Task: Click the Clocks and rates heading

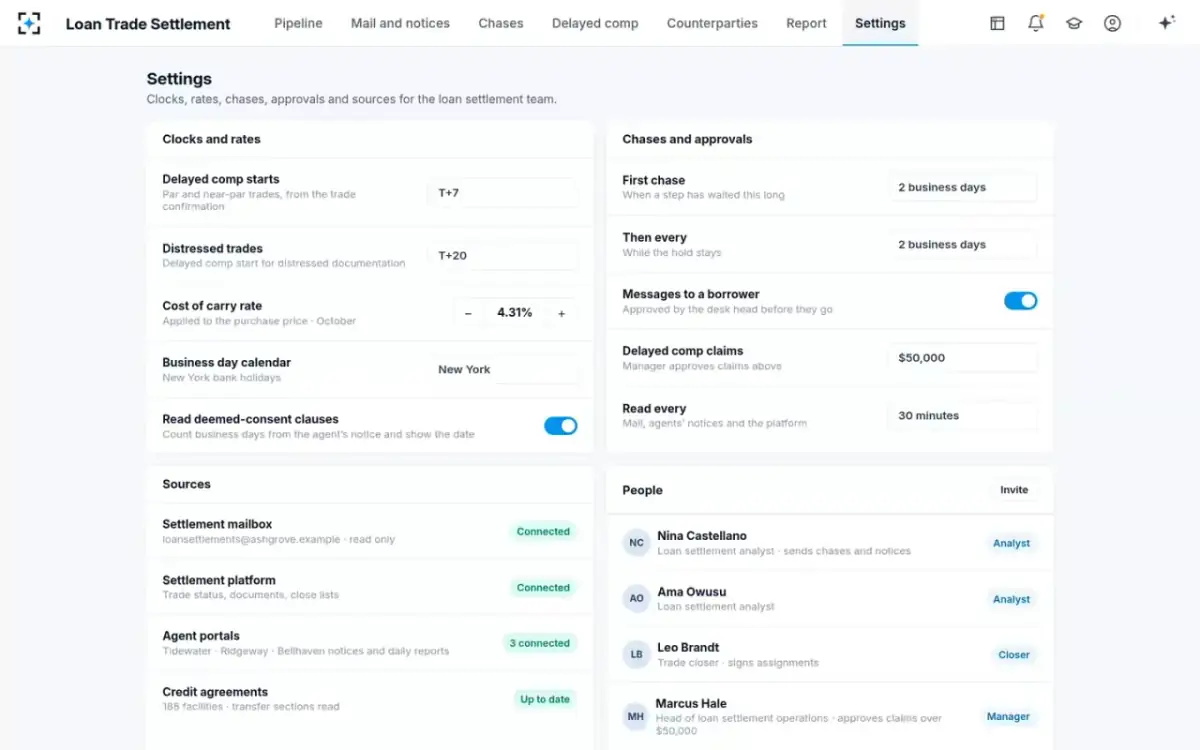Action: pos(211,140)
